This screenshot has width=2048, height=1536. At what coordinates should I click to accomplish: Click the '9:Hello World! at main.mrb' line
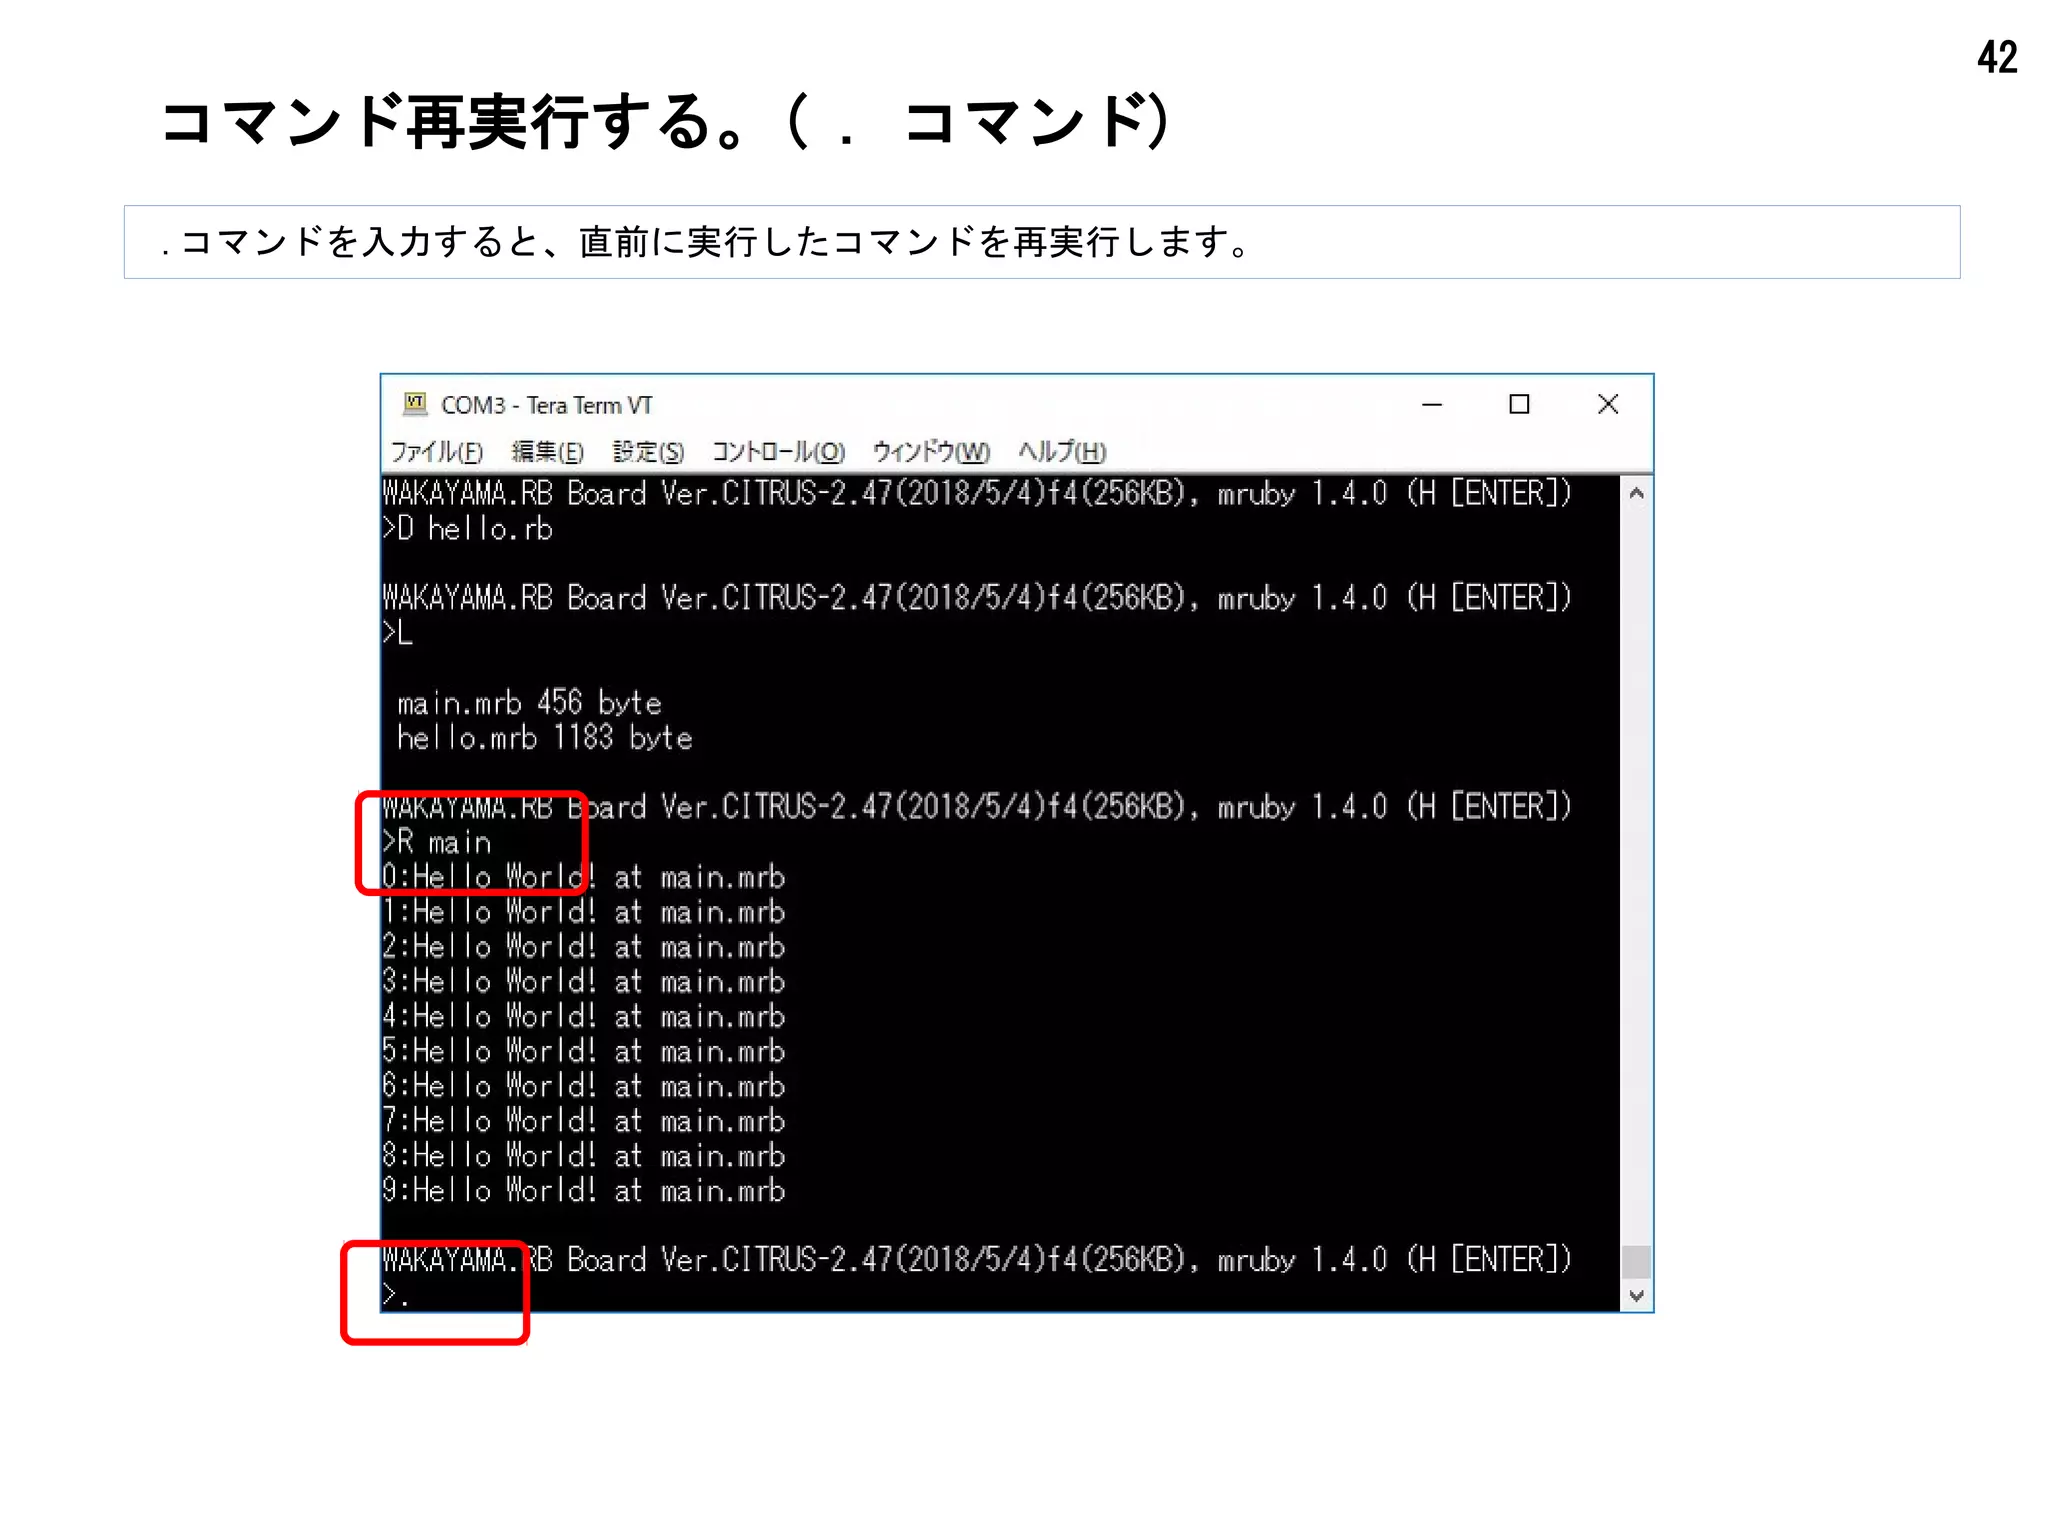584,1191
